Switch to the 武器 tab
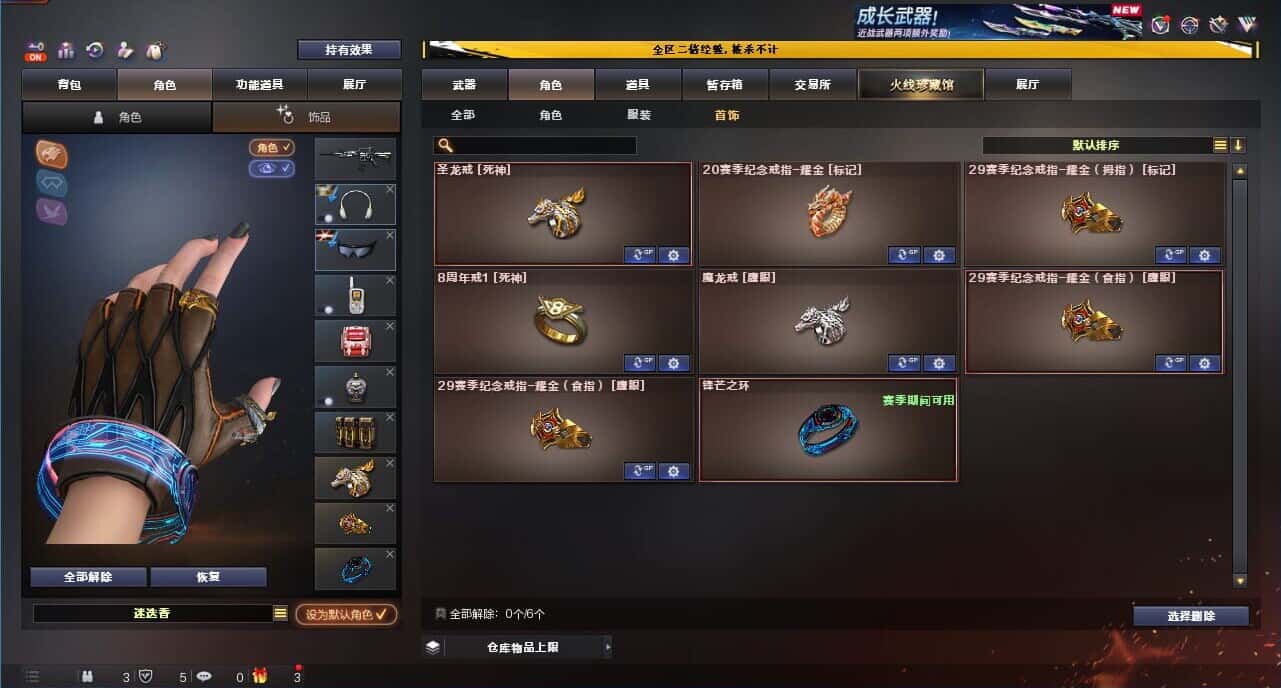The height and width of the screenshot is (688, 1281). pyautogui.click(x=464, y=84)
